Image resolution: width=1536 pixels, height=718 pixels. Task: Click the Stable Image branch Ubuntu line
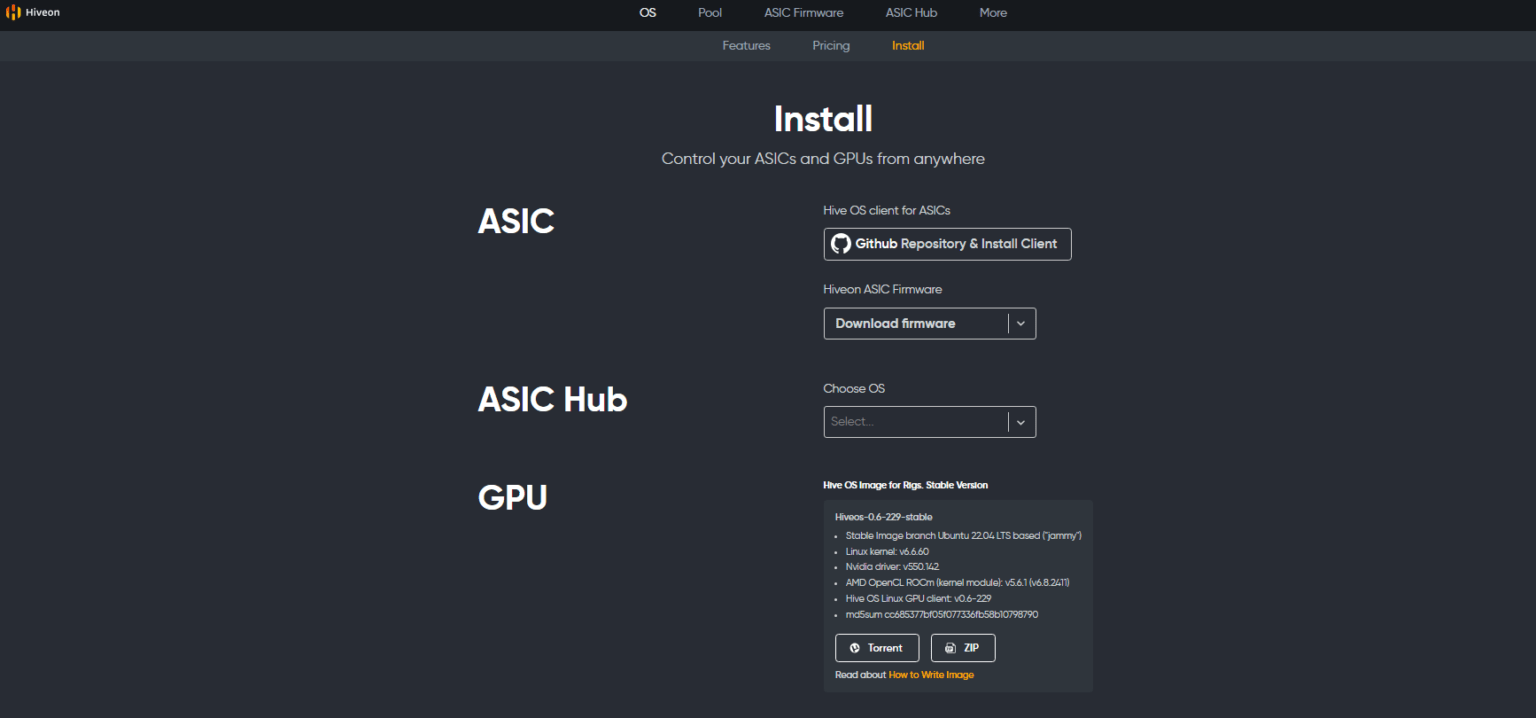964,536
